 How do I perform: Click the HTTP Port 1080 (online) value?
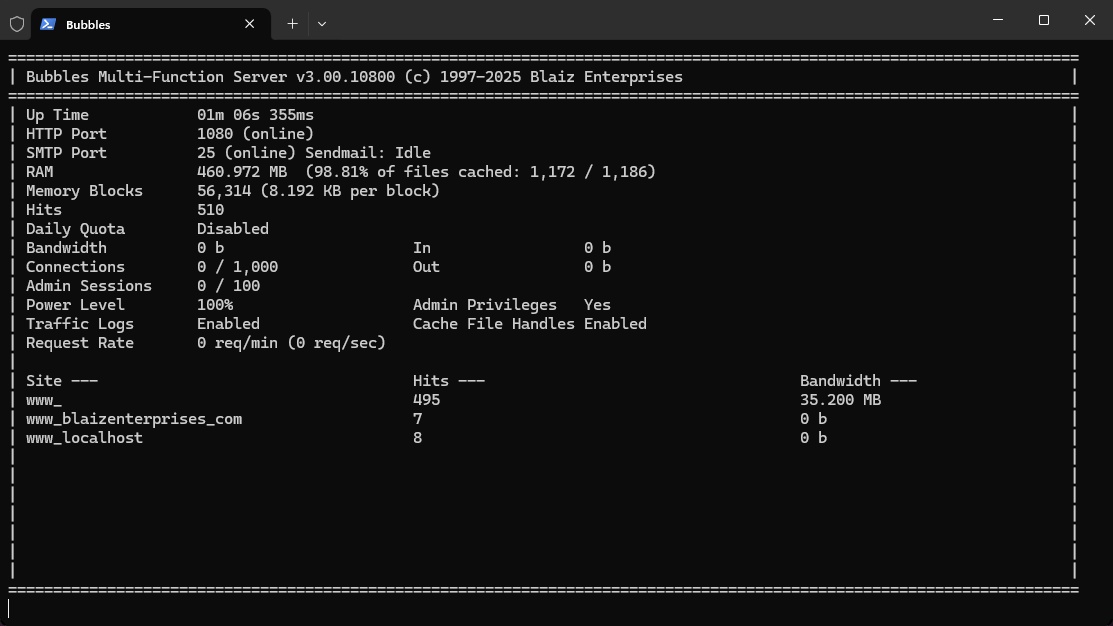(x=255, y=134)
